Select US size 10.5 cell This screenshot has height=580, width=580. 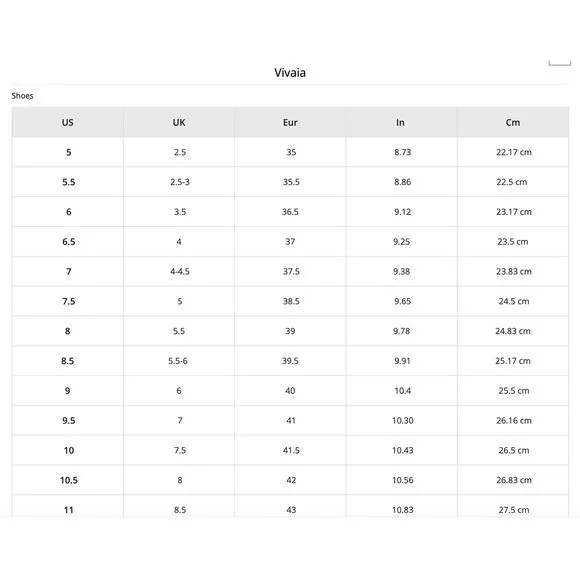click(68, 480)
